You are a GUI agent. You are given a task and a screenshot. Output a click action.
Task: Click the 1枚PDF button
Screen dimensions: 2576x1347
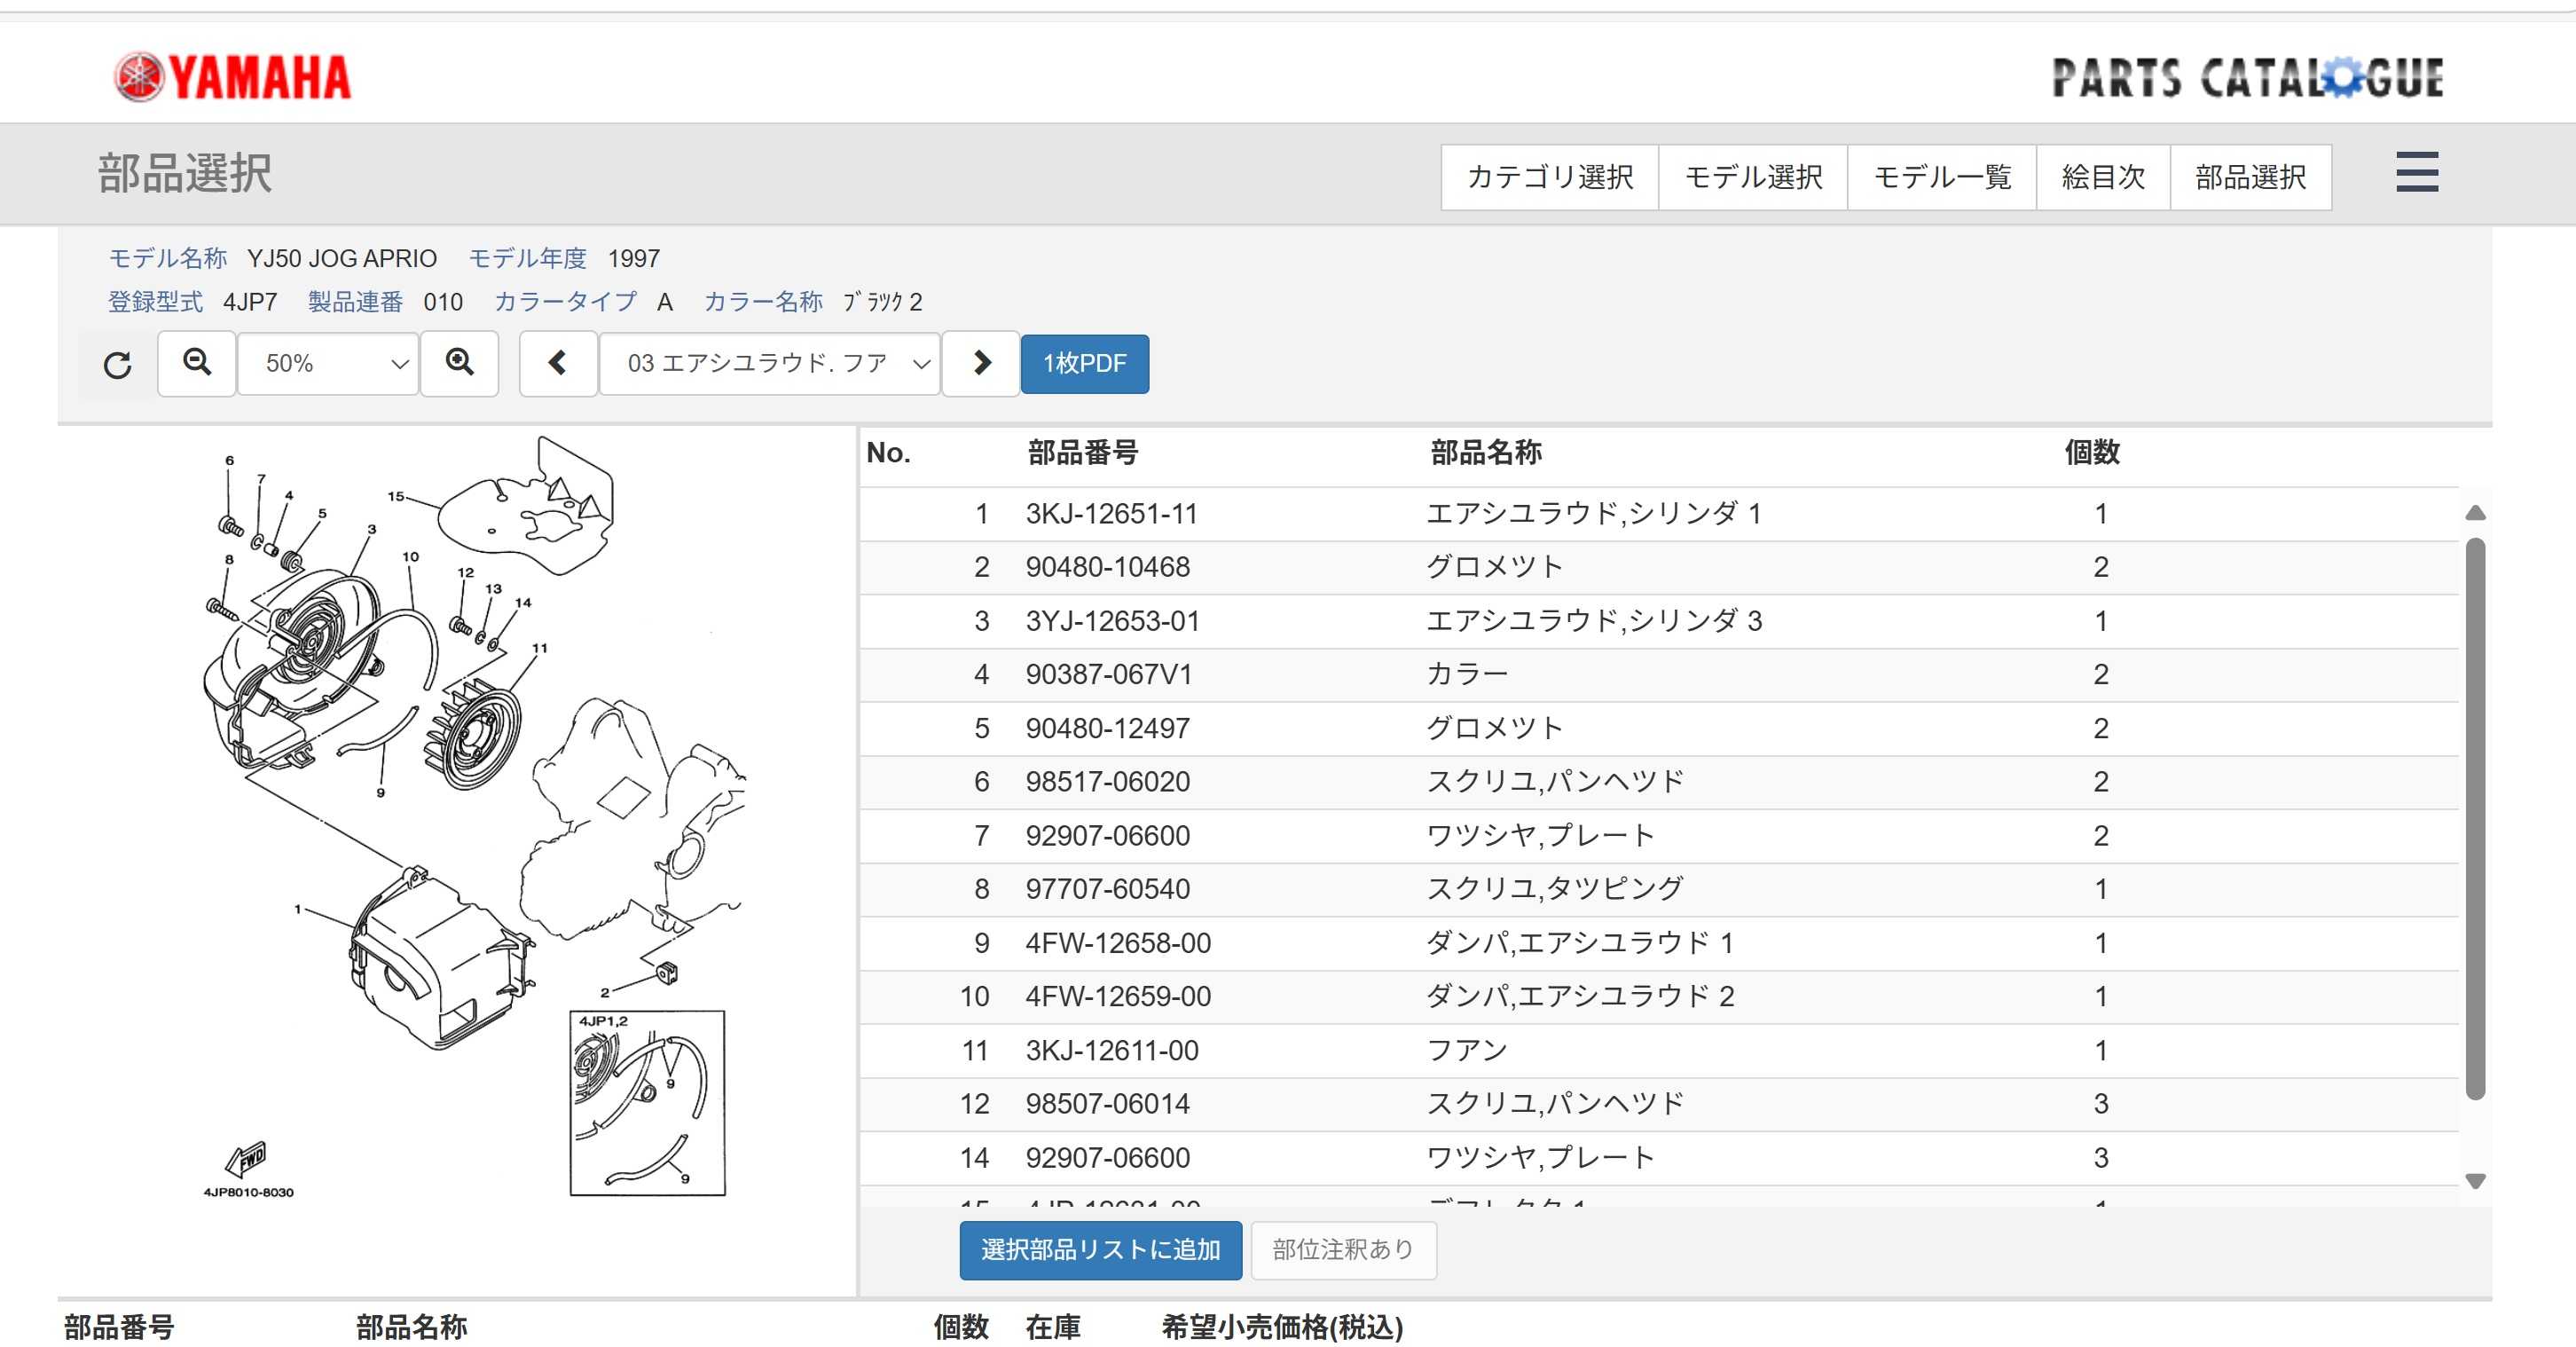pyautogui.click(x=1084, y=364)
